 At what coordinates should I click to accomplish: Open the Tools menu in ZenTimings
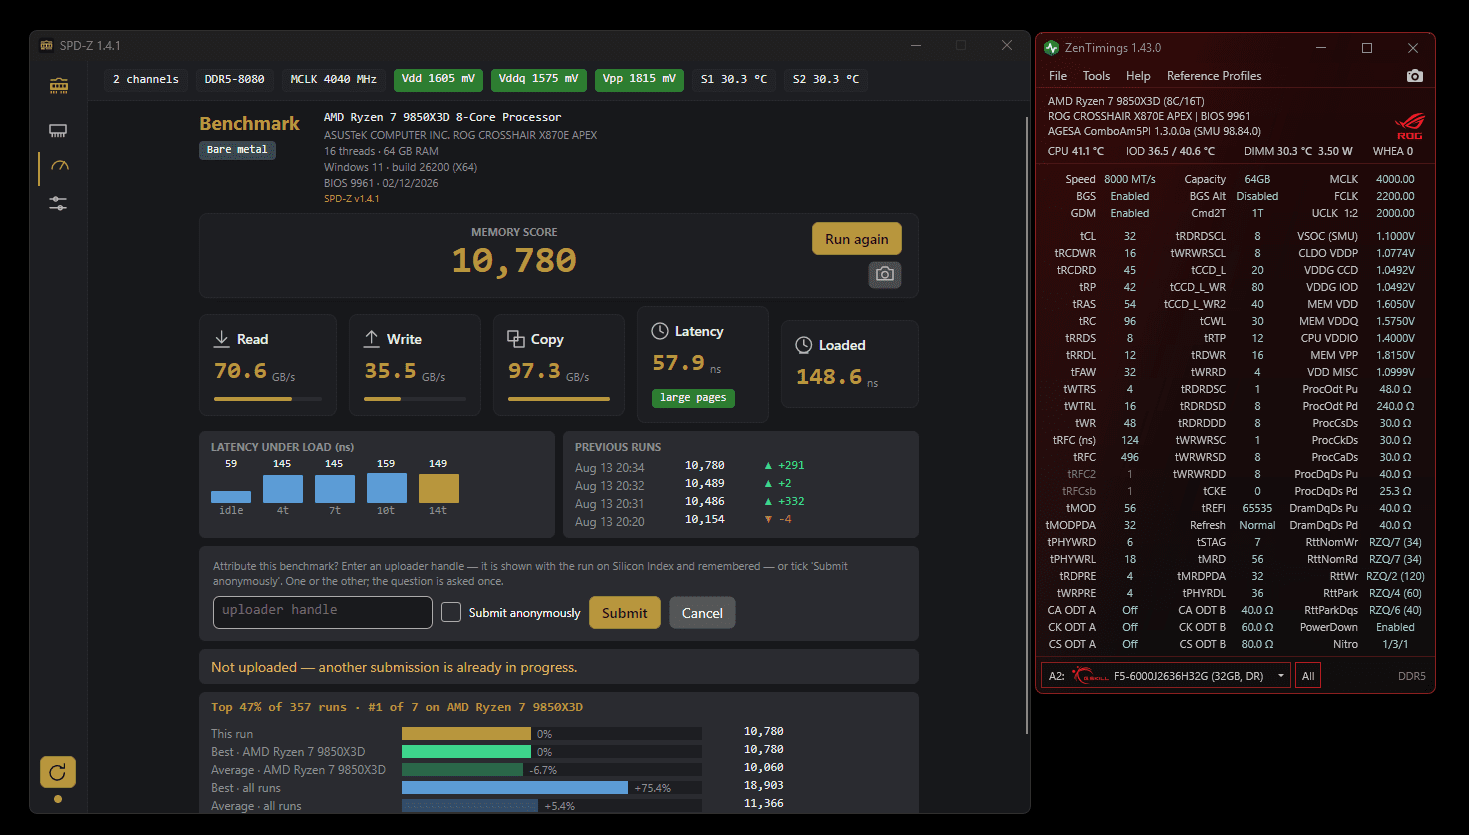1096,76
